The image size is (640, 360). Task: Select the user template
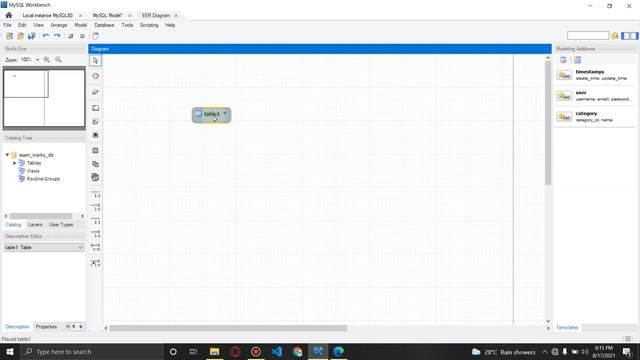tap(594, 96)
